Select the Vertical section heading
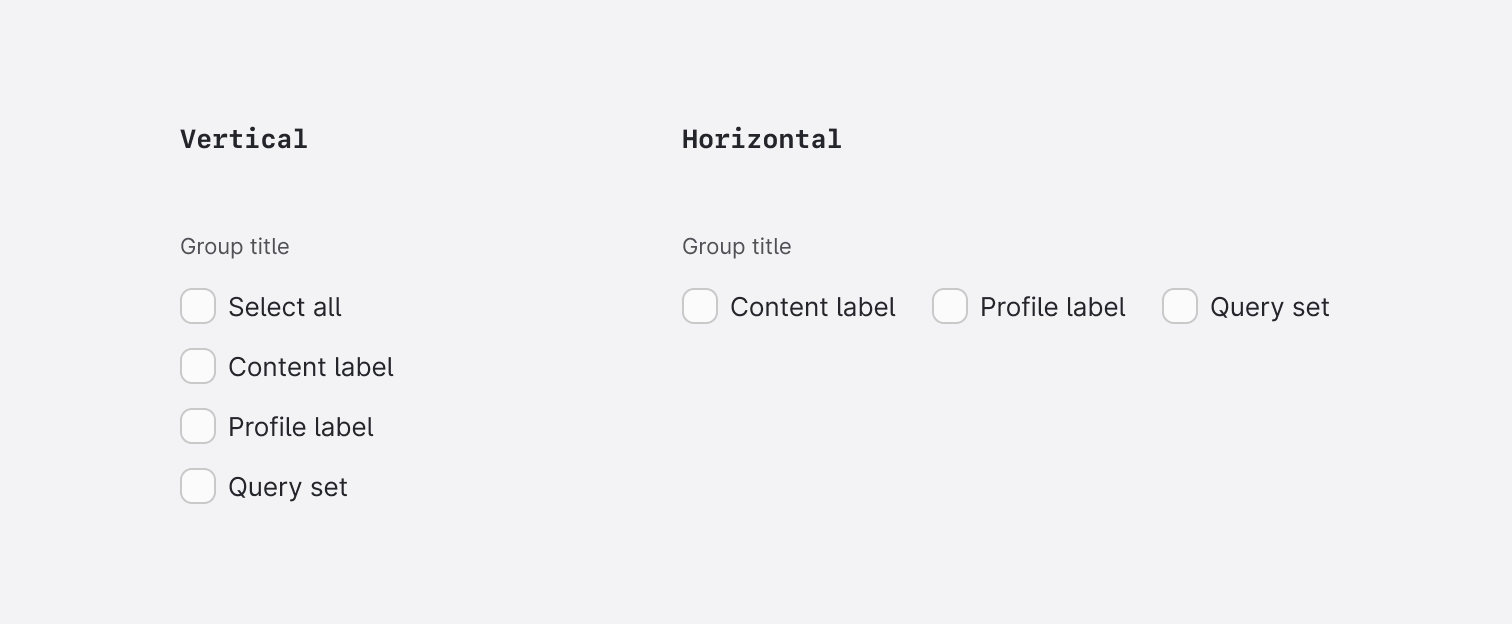This screenshot has height=624, width=1512. pyautogui.click(x=243, y=139)
